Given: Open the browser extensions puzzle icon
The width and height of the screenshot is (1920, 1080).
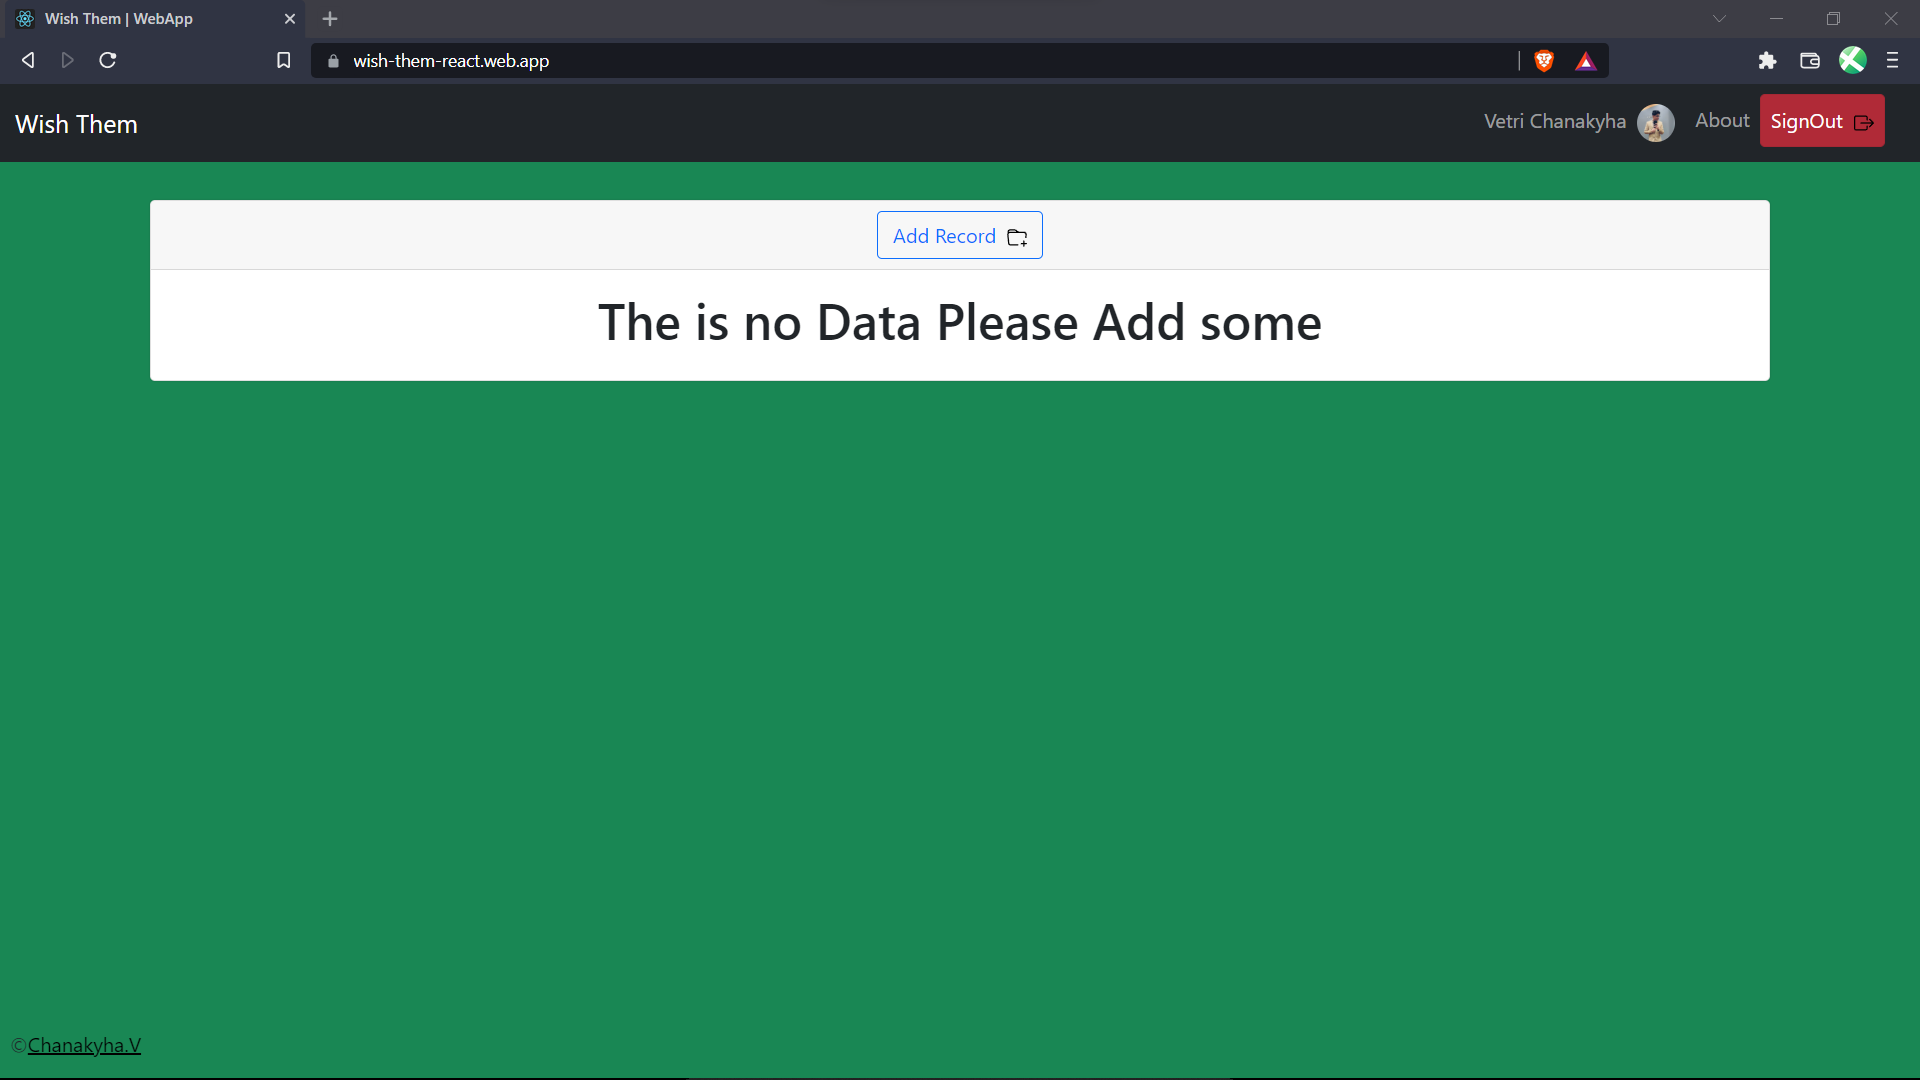Looking at the screenshot, I should click(x=1767, y=61).
